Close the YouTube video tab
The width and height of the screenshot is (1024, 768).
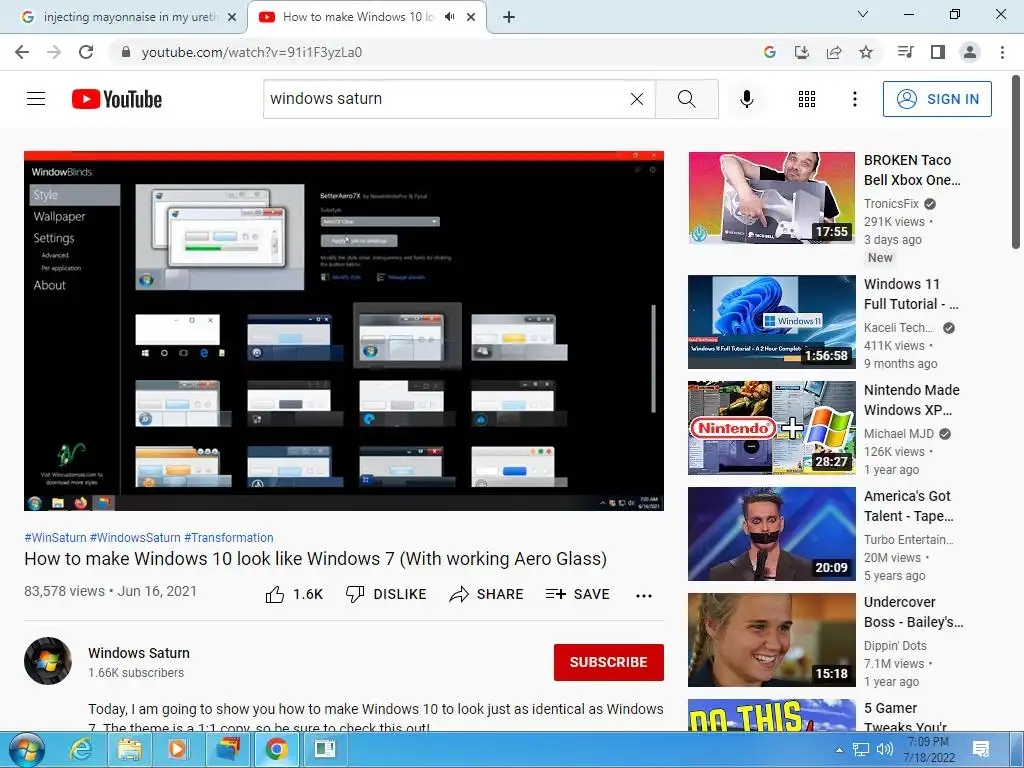pos(471,17)
